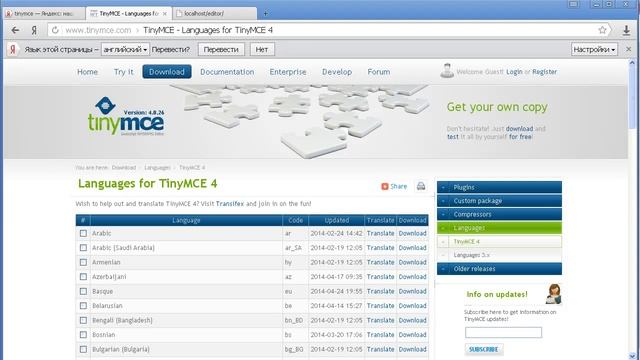Screen dimensions: 640x360
Task: Open the TinyMCE 4 sidebar sub-item
Action: click(x=499, y=242)
